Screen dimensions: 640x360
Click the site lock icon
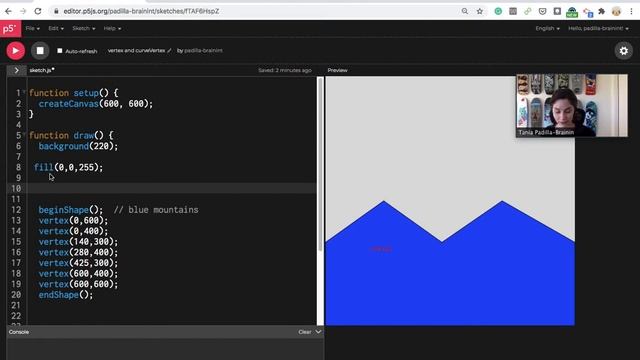[x=56, y=11]
